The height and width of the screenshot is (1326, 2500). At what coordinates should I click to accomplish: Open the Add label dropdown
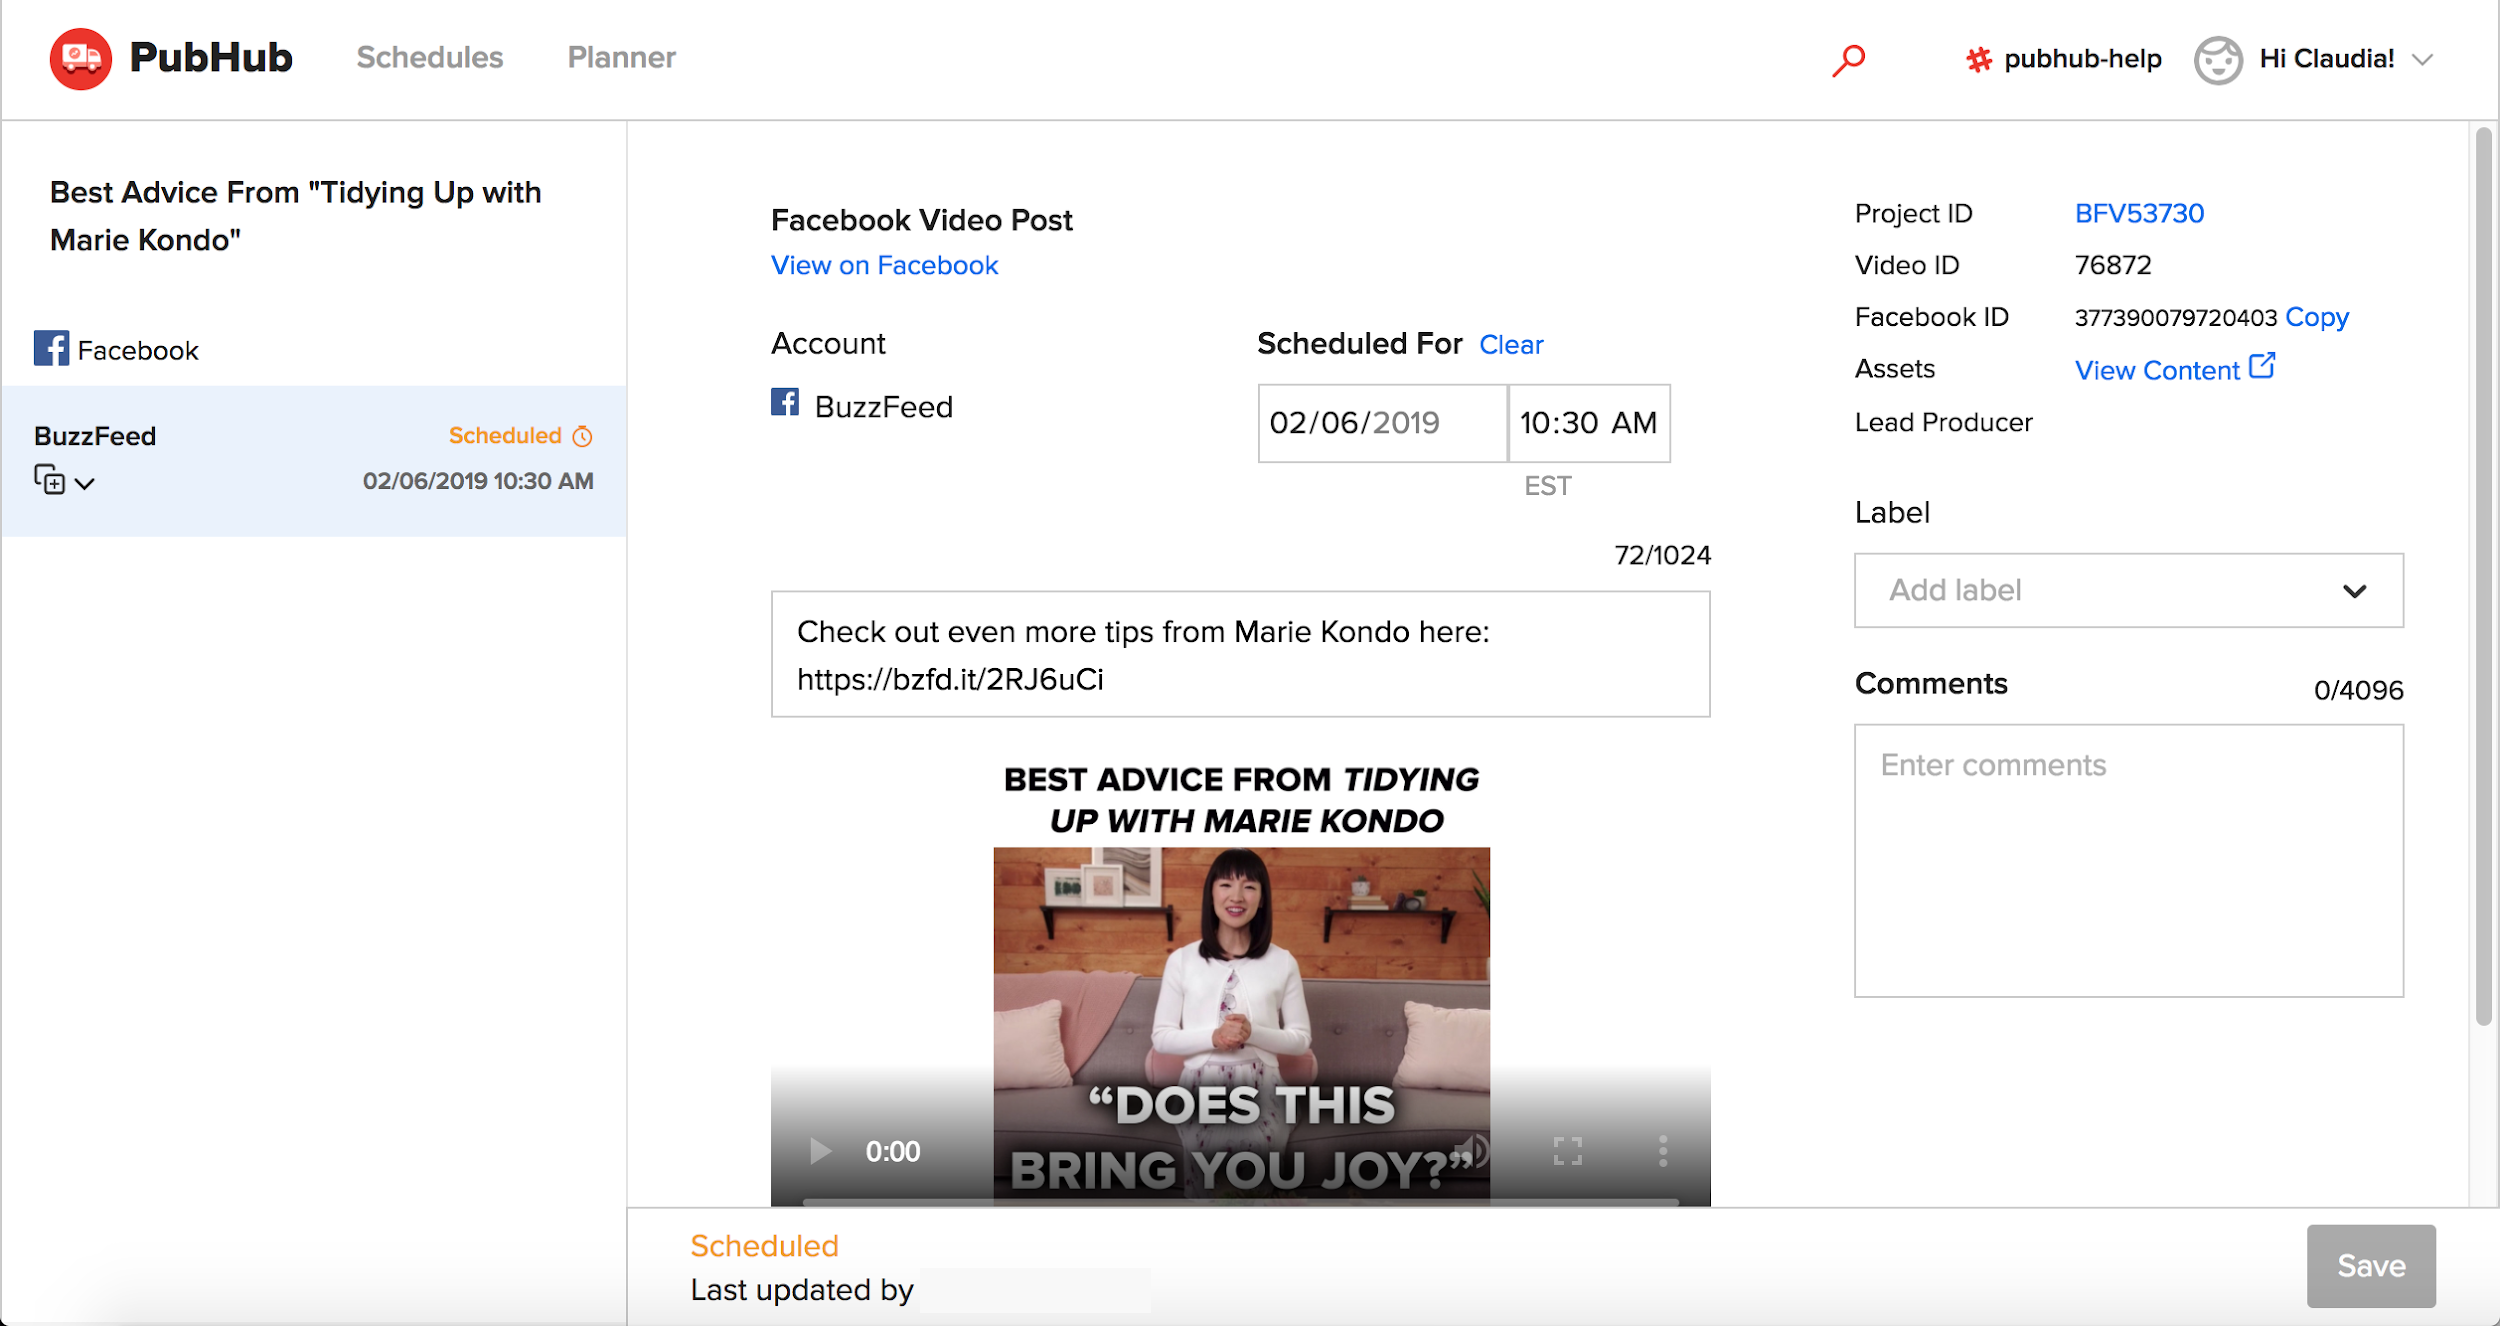2128,590
